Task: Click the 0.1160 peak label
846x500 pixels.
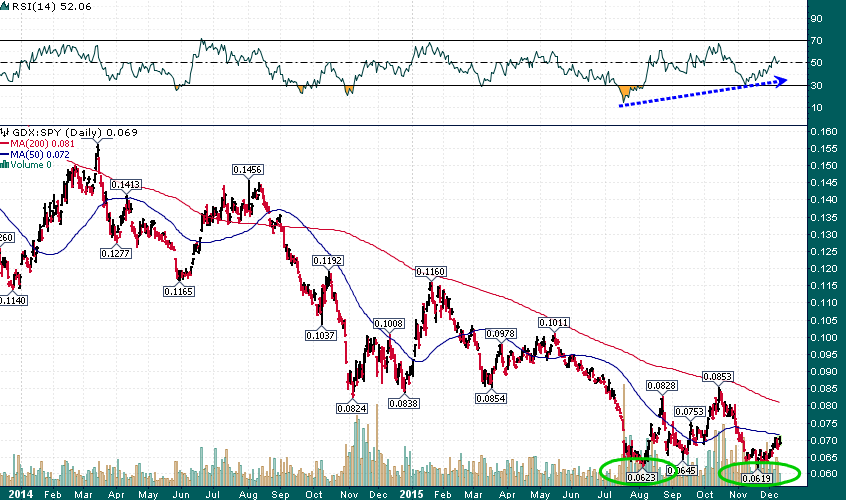Action: tap(431, 272)
